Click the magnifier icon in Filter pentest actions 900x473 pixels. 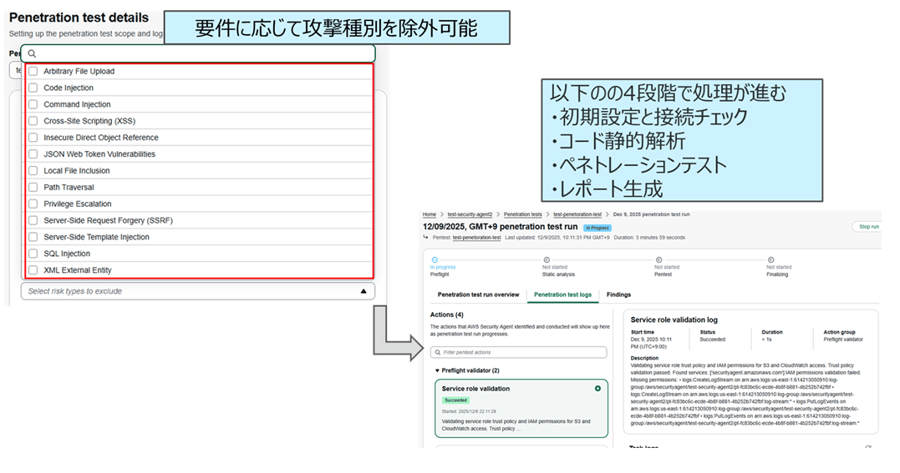click(437, 353)
